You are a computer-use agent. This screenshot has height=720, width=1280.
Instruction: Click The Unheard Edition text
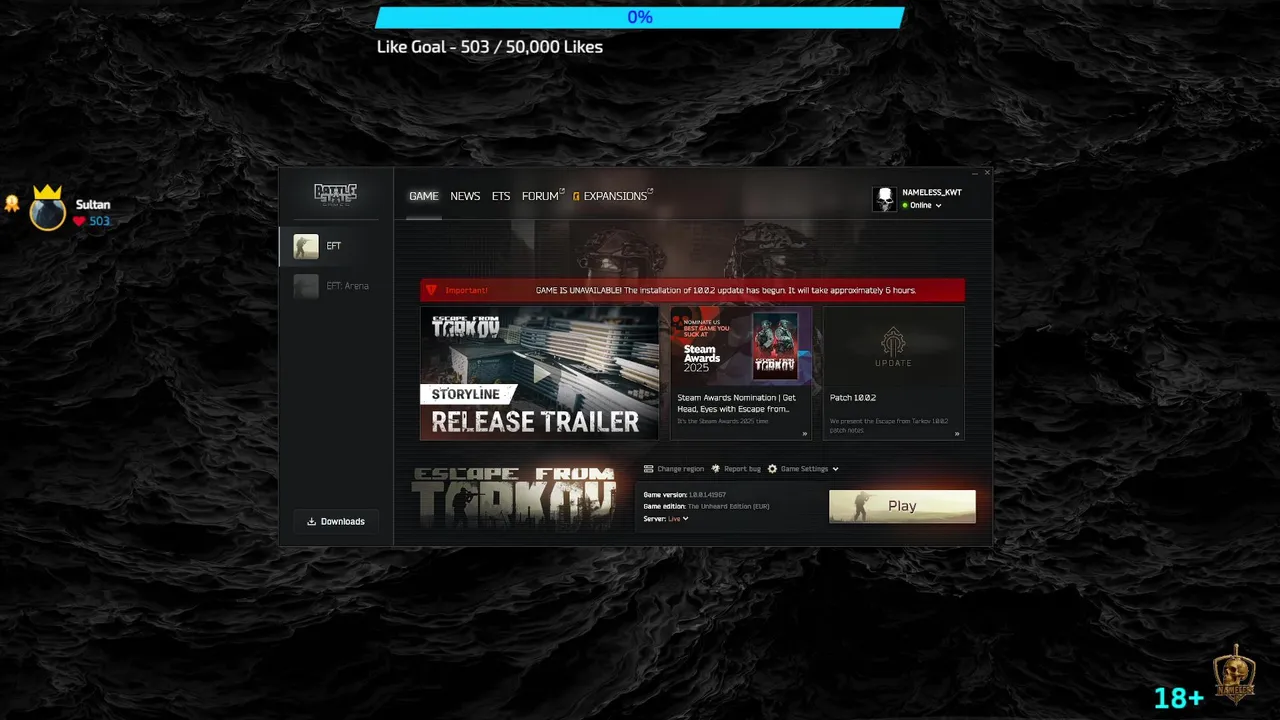click(x=728, y=507)
